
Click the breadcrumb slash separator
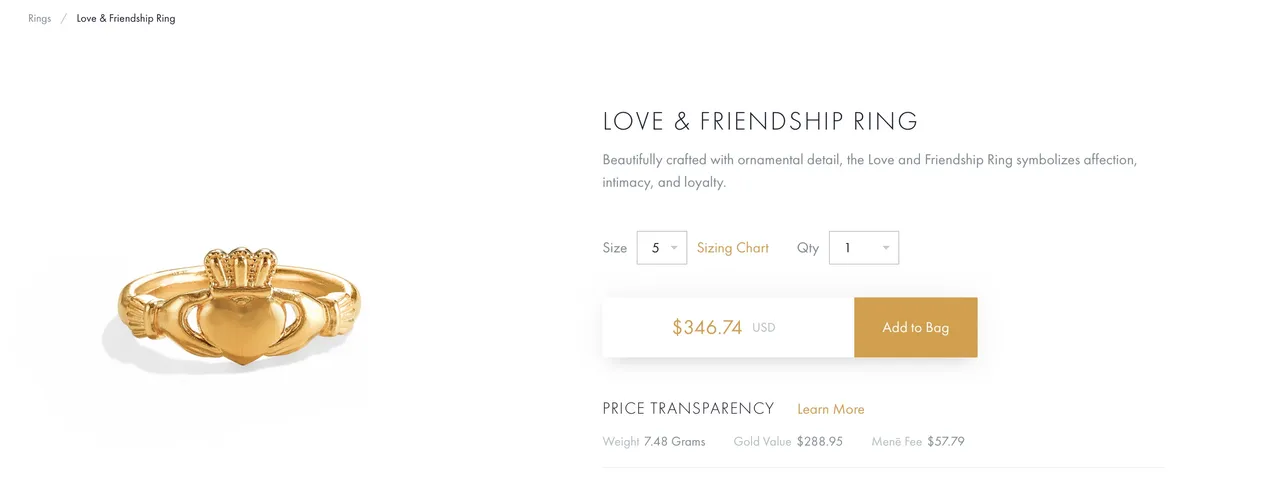click(64, 18)
